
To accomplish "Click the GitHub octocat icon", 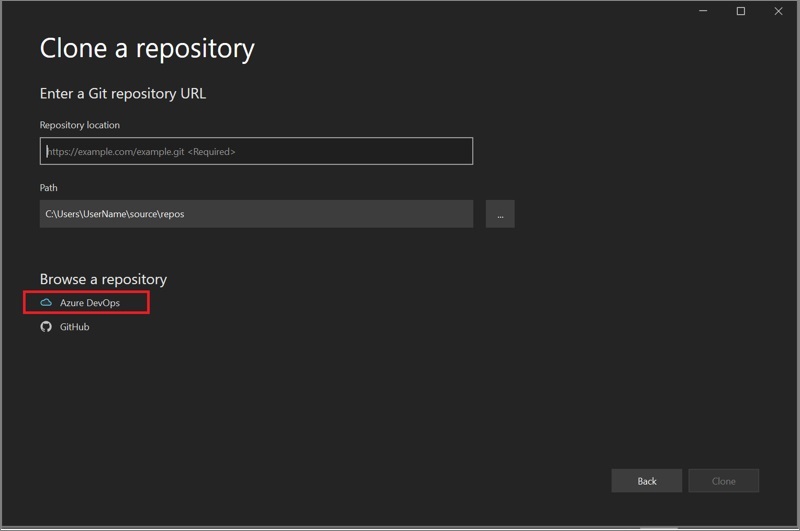I will coord(46,327).
